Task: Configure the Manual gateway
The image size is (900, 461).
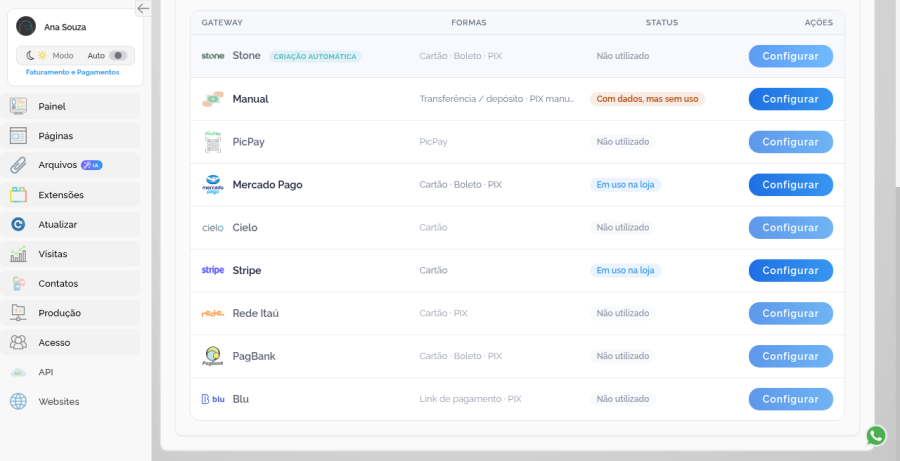Action: pos(790,99)
